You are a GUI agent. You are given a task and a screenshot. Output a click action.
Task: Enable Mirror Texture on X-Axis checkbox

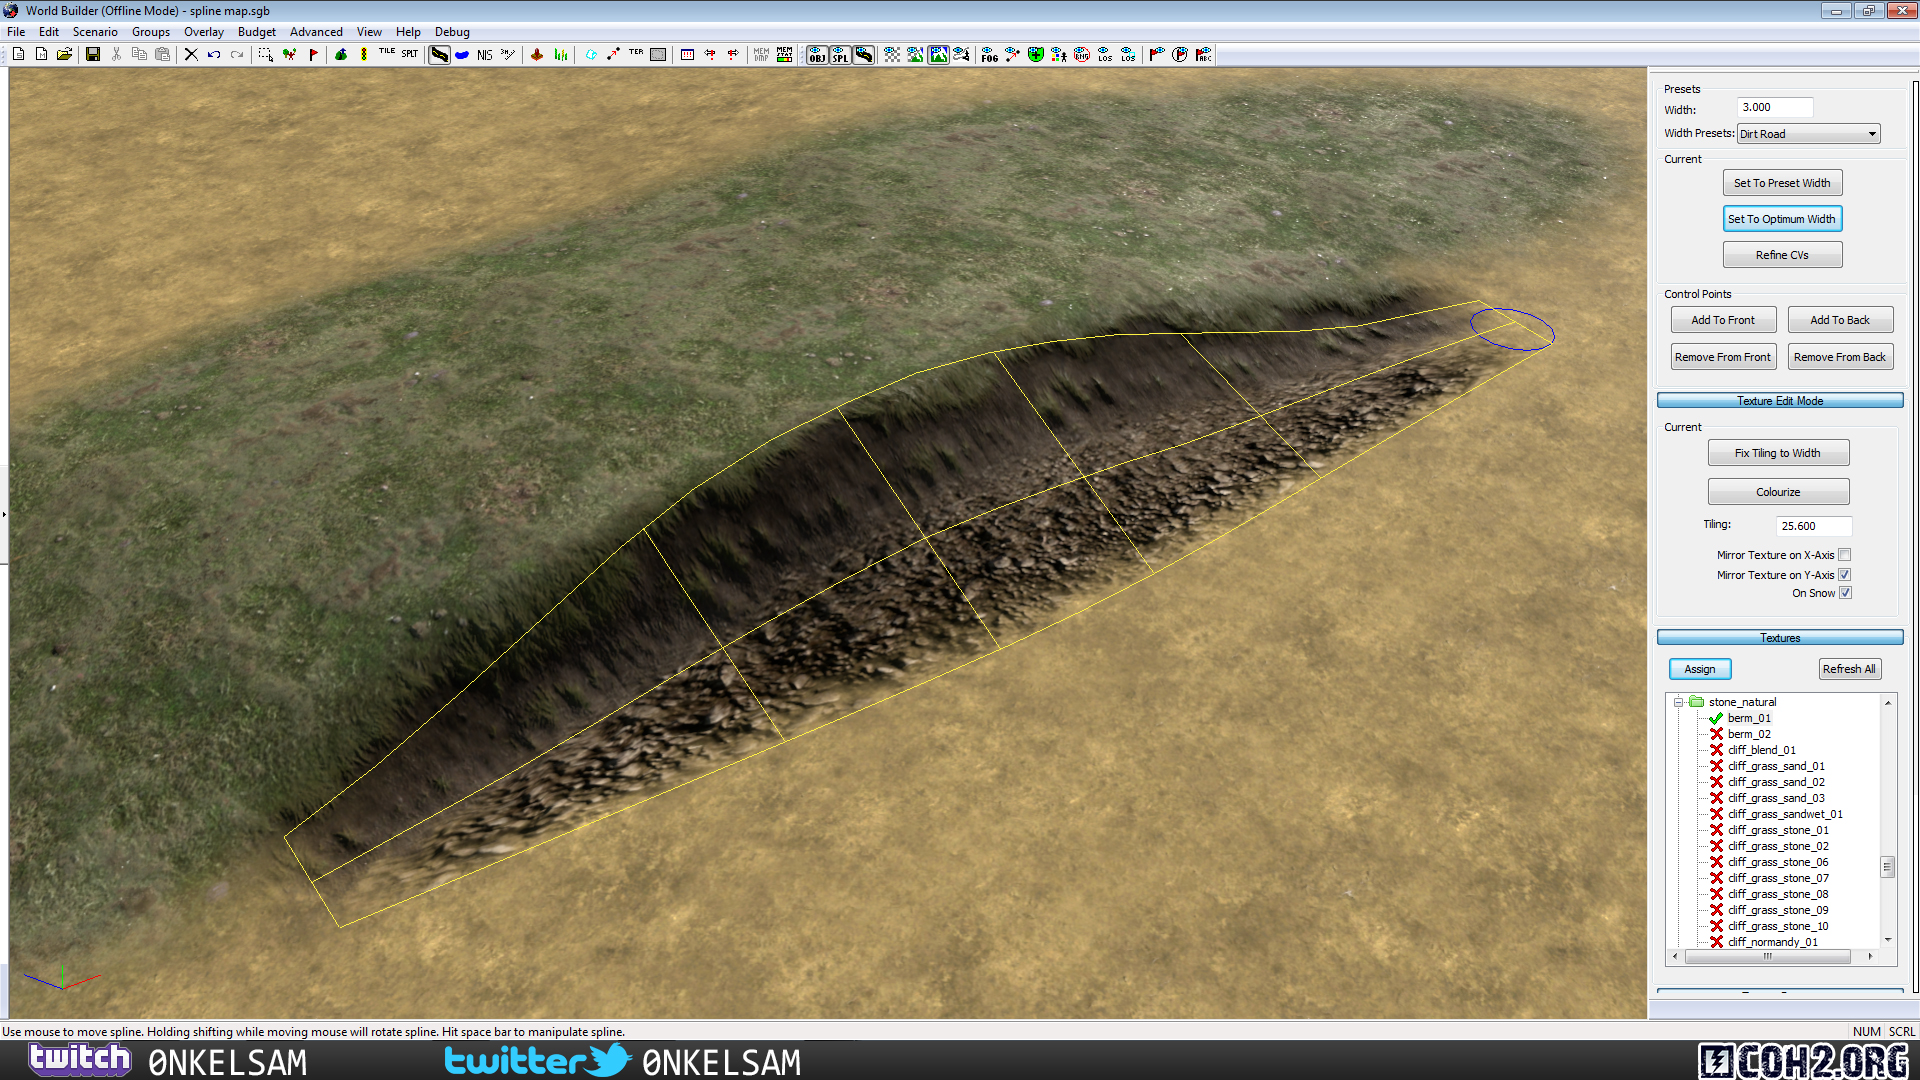[1844, 555]
